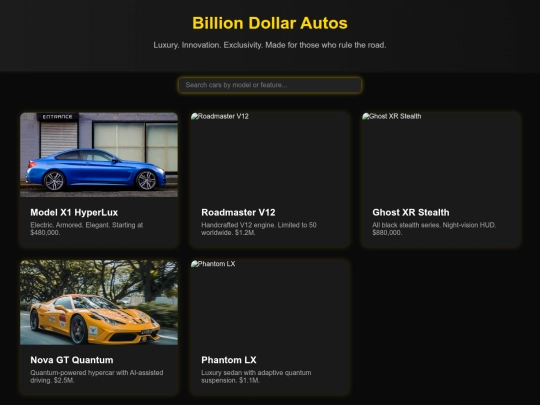Click 'Handcrafted V12 engine' description
This screenshot has width=540, height=405.
259,229
